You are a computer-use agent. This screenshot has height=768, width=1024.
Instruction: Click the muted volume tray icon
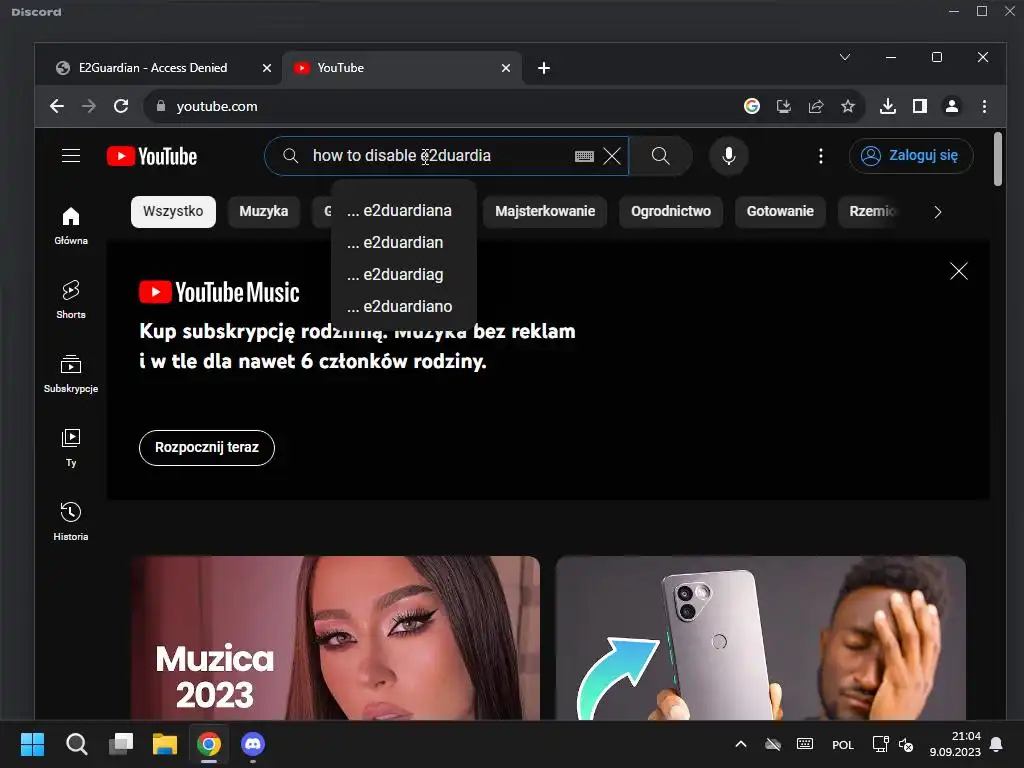pyautogui.click(x=906, y=744)
